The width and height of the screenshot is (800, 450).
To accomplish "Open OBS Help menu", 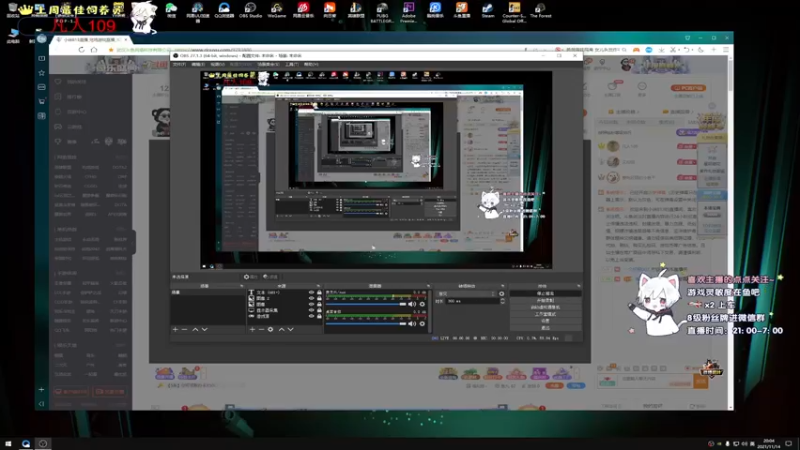I will [311, 64].
